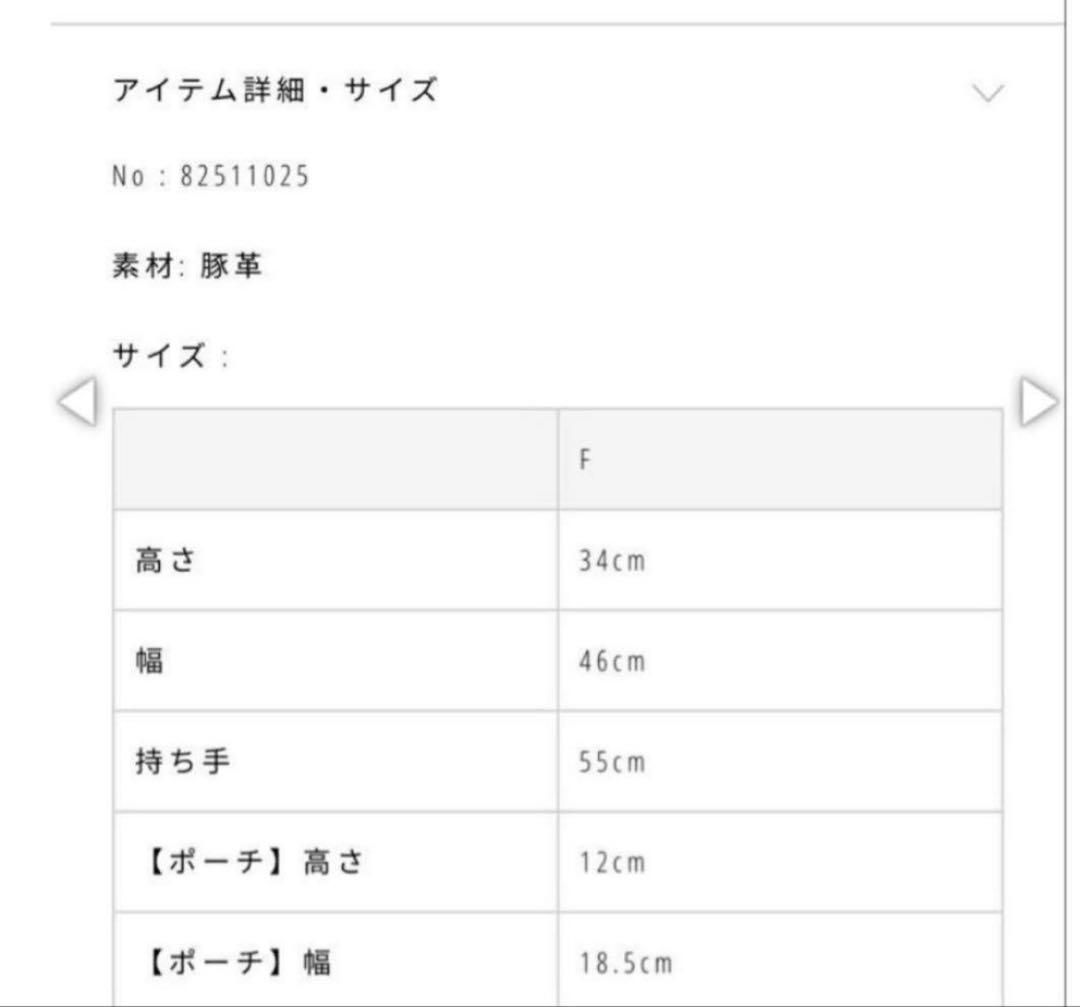Select the 【ポーチ】高さ row label

point(248,863)
